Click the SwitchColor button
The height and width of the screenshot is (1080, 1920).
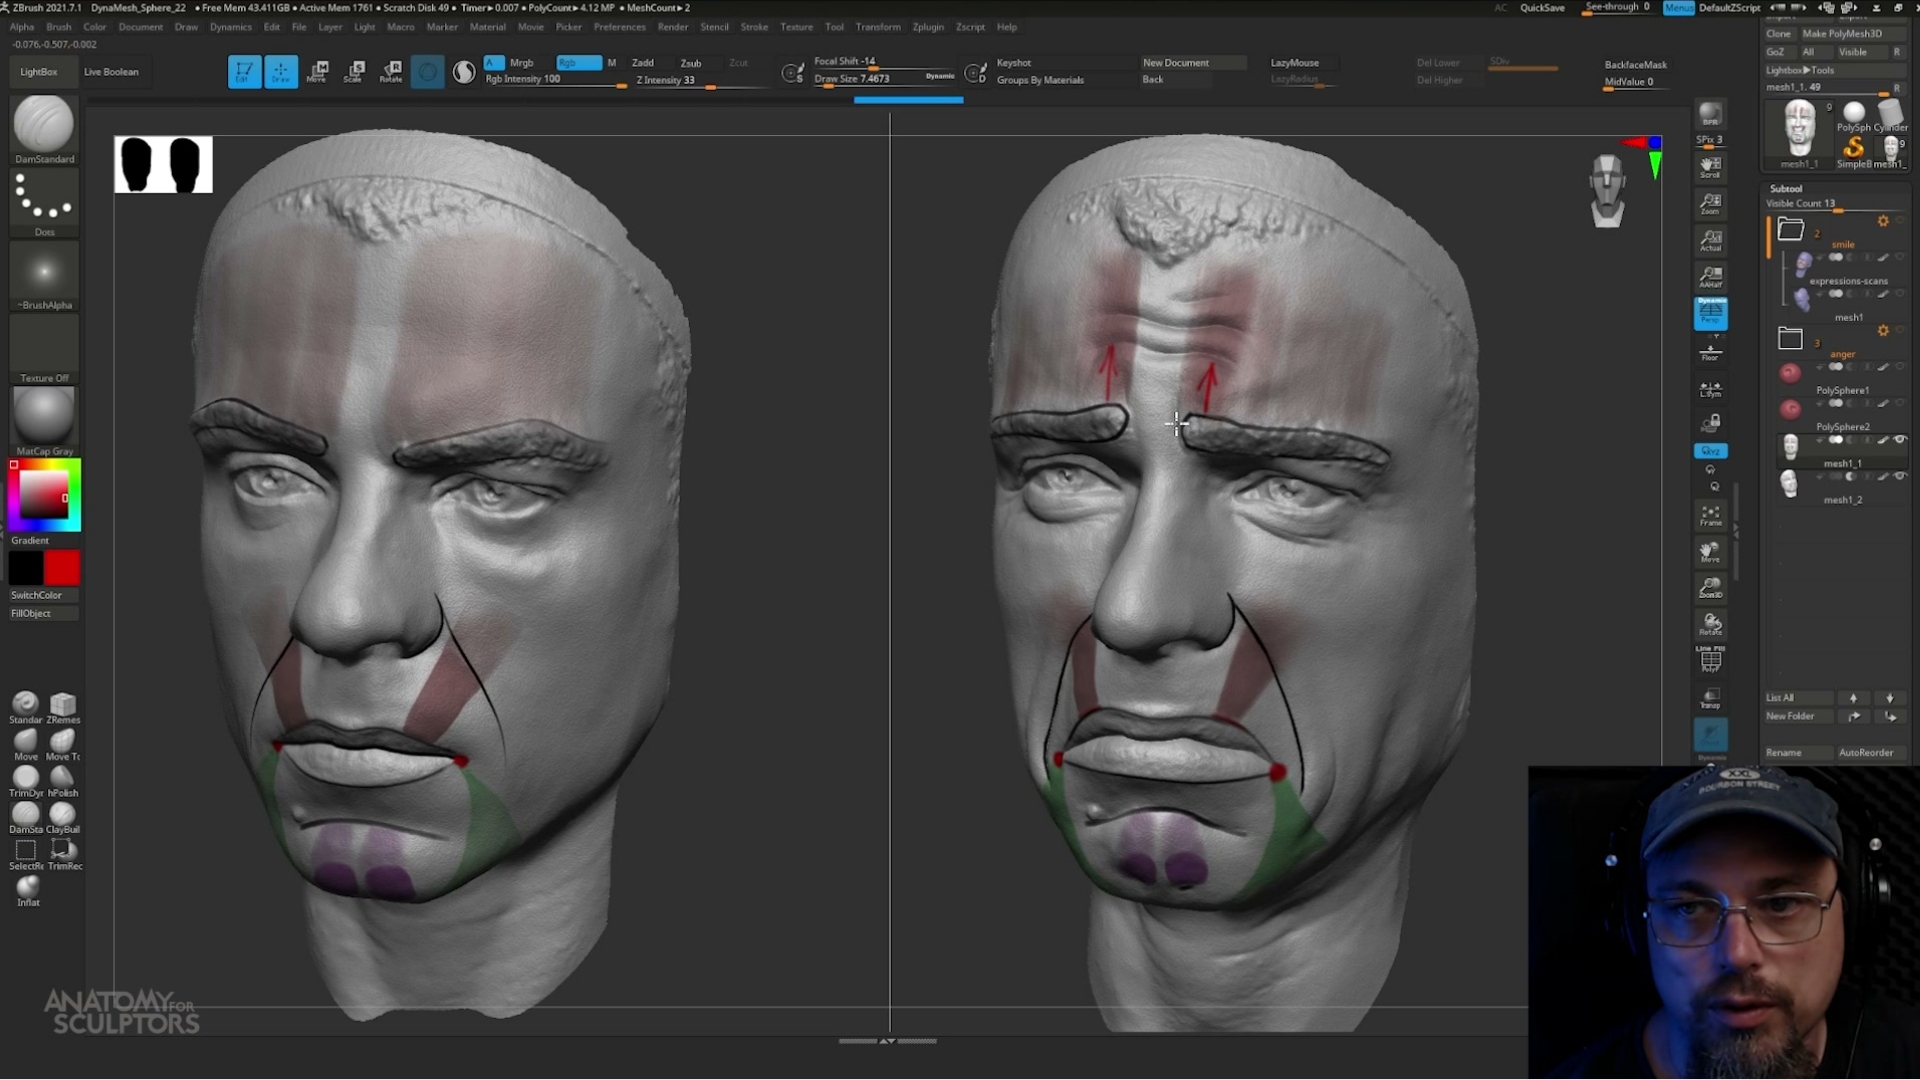point(43,595)
